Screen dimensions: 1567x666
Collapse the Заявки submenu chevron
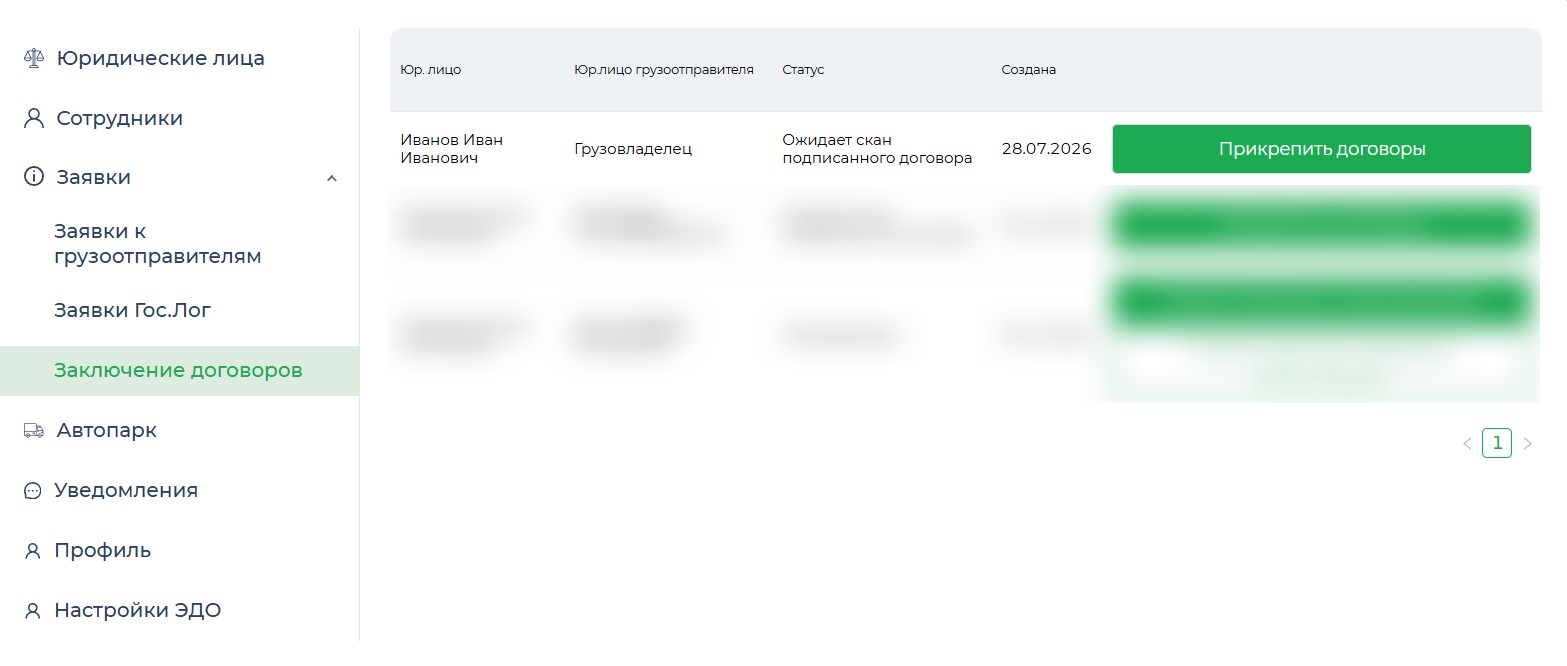point(332,178)
